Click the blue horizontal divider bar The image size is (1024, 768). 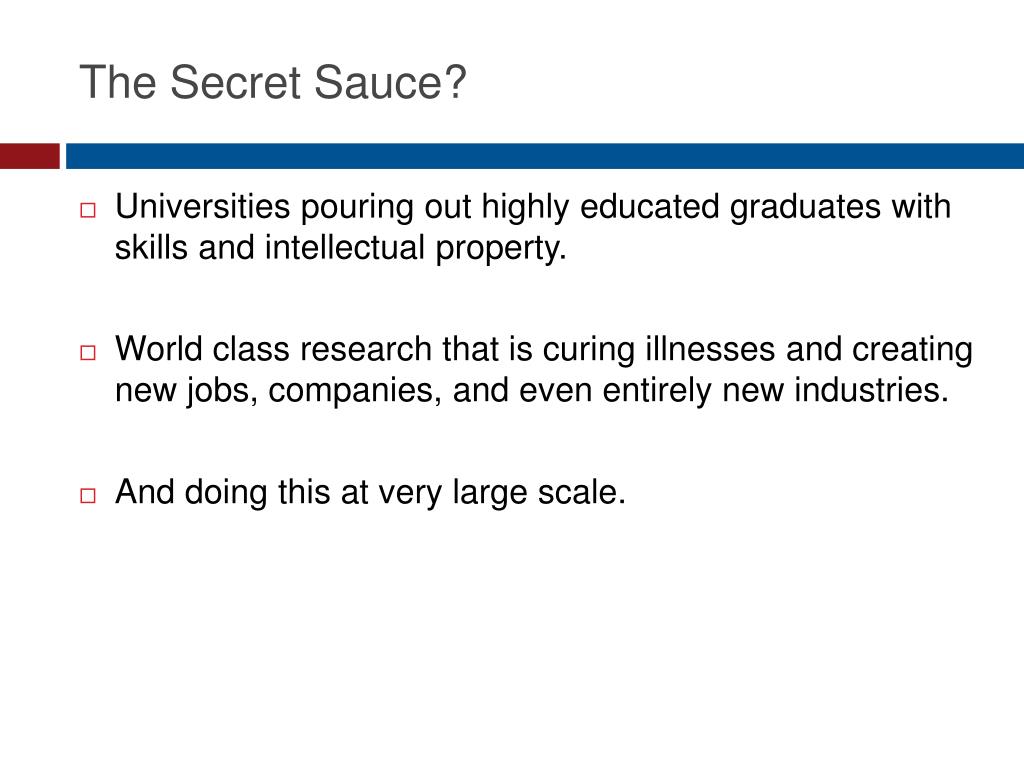[545, 156]
